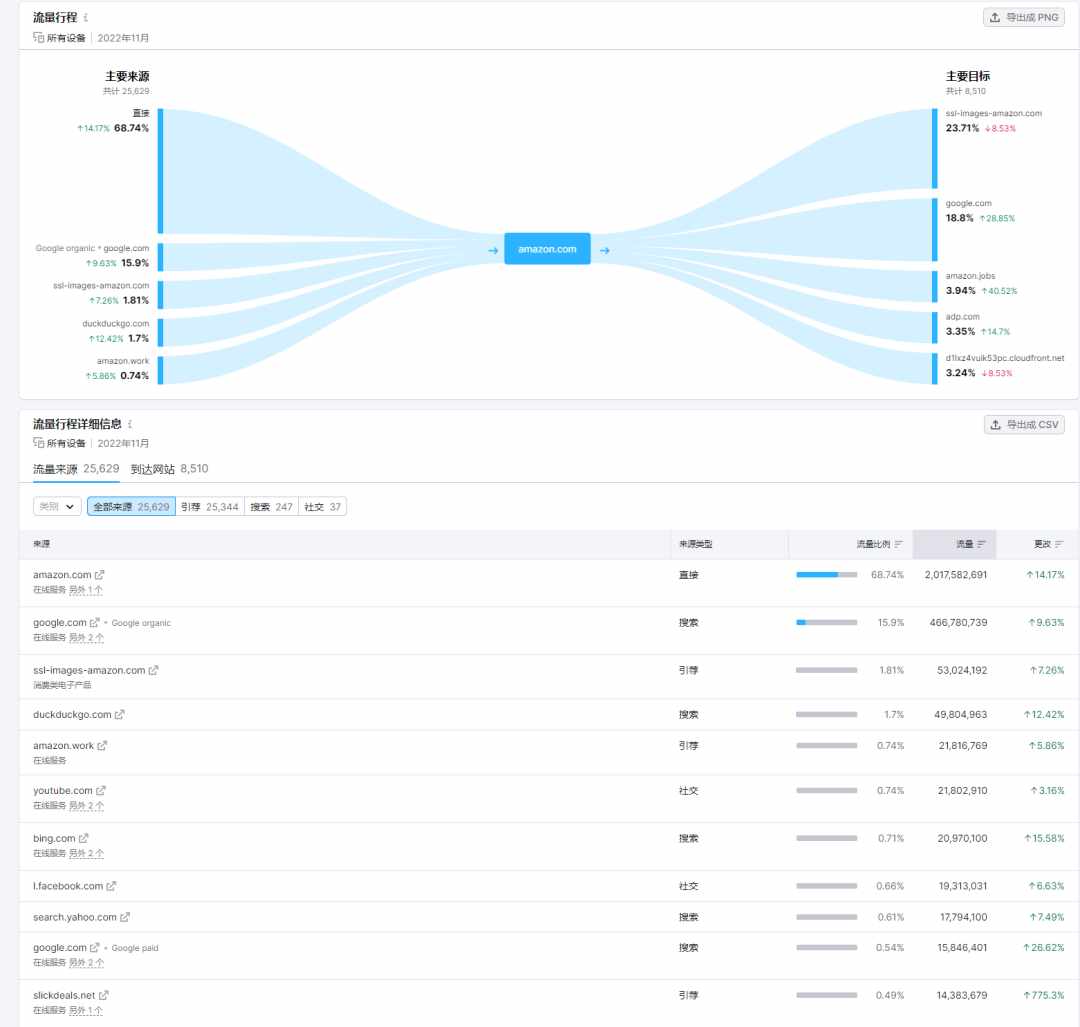Open external link icon beside l.facebook.com row
This screenshot has width=1080, height=1027.
coord(111,886)
